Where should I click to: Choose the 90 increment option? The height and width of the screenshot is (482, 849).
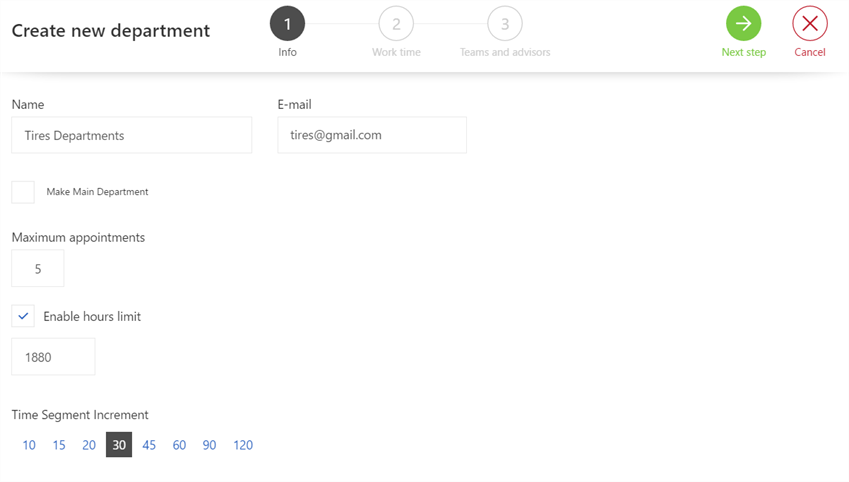point(209,445)
